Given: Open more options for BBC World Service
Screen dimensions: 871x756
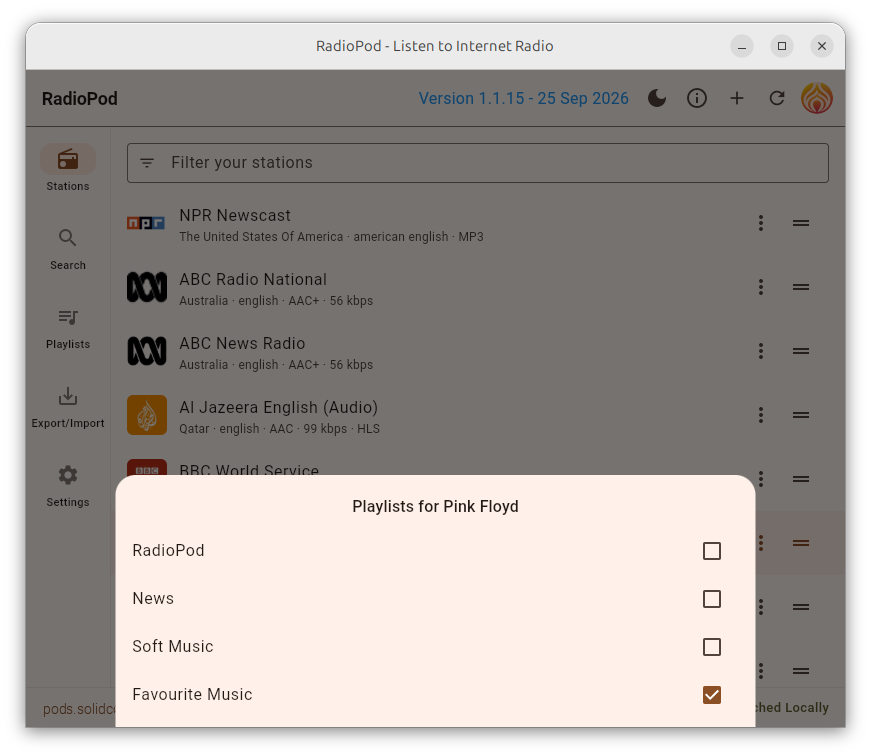Looking at the screenshot, I should [x=761, y=479].
